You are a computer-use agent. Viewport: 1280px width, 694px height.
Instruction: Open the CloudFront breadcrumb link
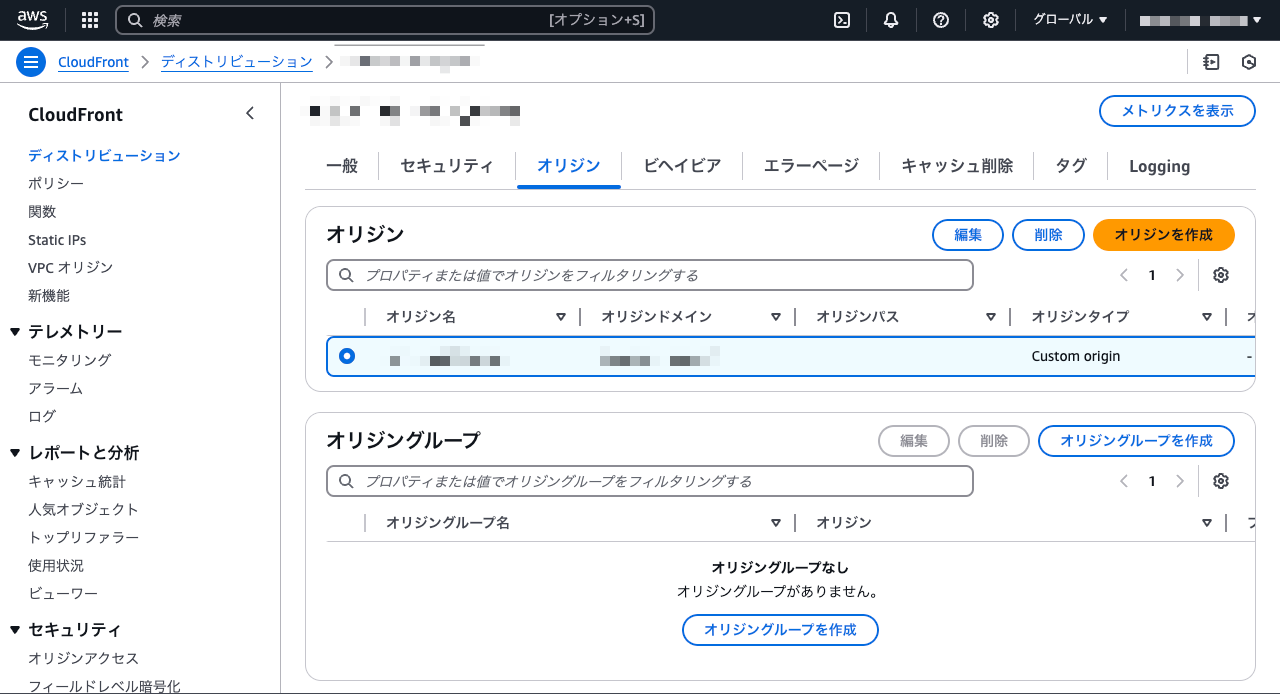pos(93,62)
